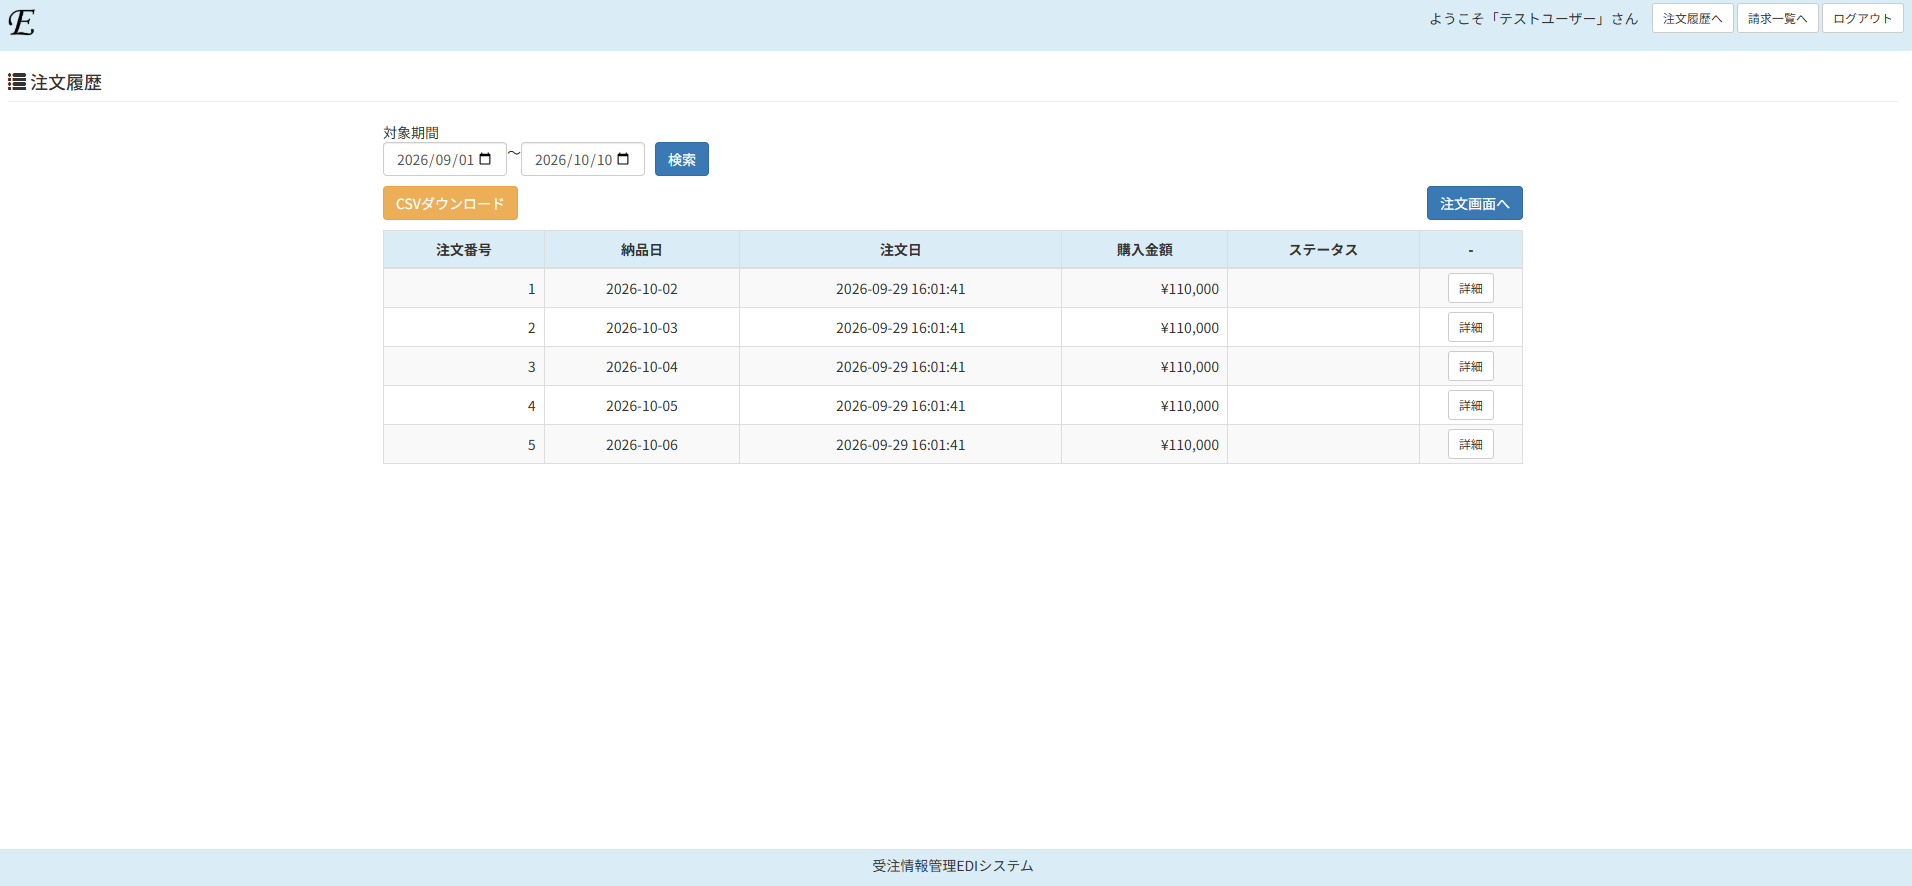Open 詳細 for order number 5
The width and height of the screenshot is (1912, 886).
coord(1470,444)
